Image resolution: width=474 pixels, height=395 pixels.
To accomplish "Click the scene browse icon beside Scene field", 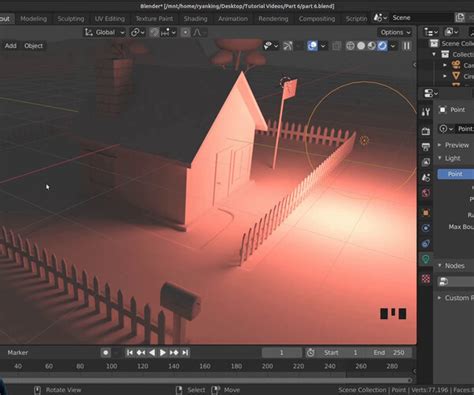I will click(x=379, y=18).
